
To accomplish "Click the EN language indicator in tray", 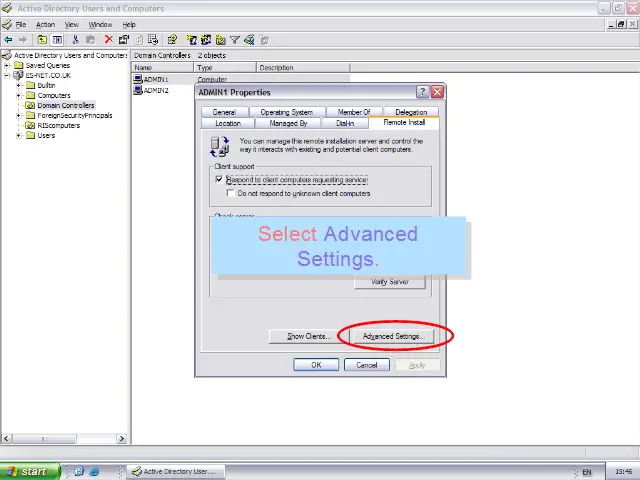I will [587, 472].
